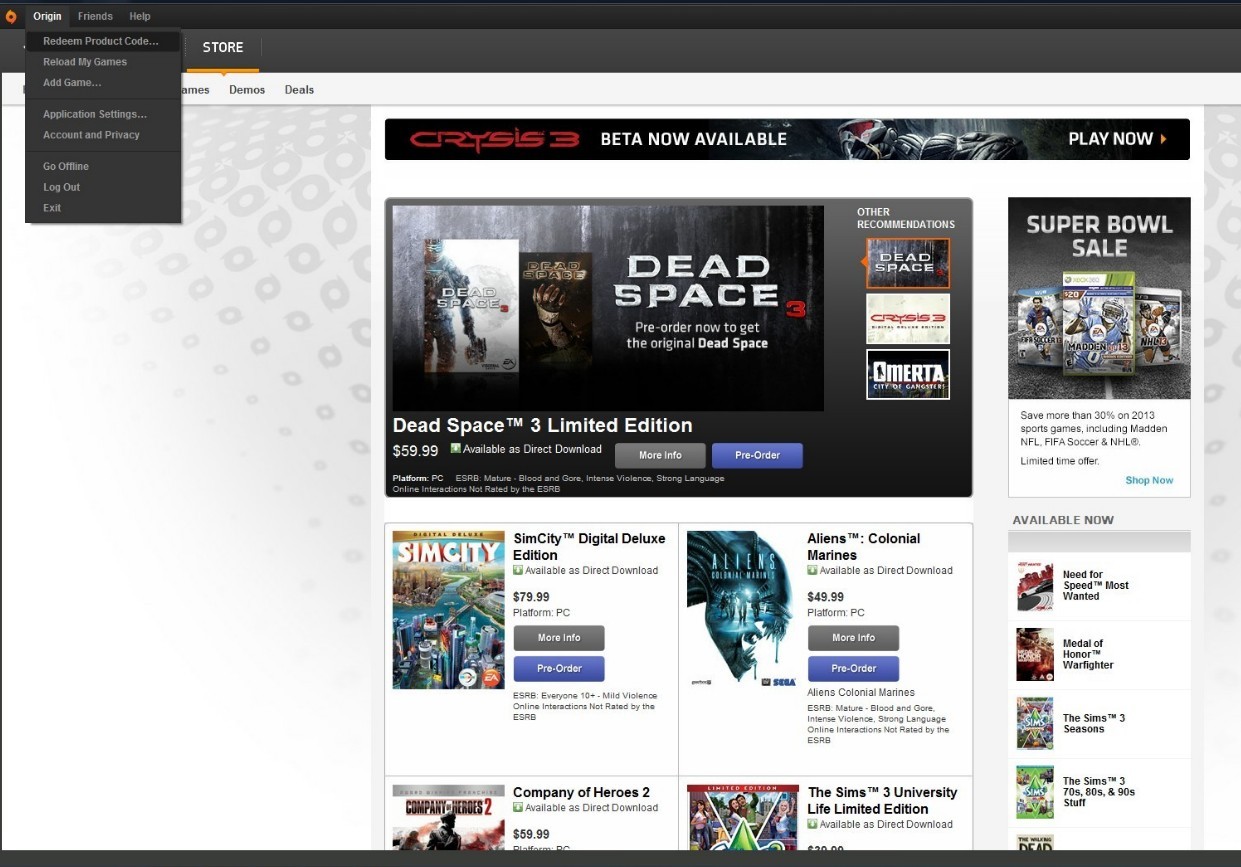Image resolution: width=1241 pixels, height=867 pixels.
Task: Select Crysis 3 recommendation thumbnail
Action: [x=908, y=319]
